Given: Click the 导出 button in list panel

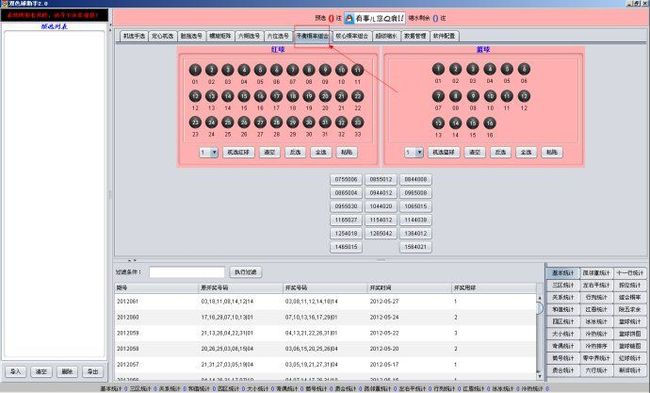Looking at the screenshot, I should 93,372.
